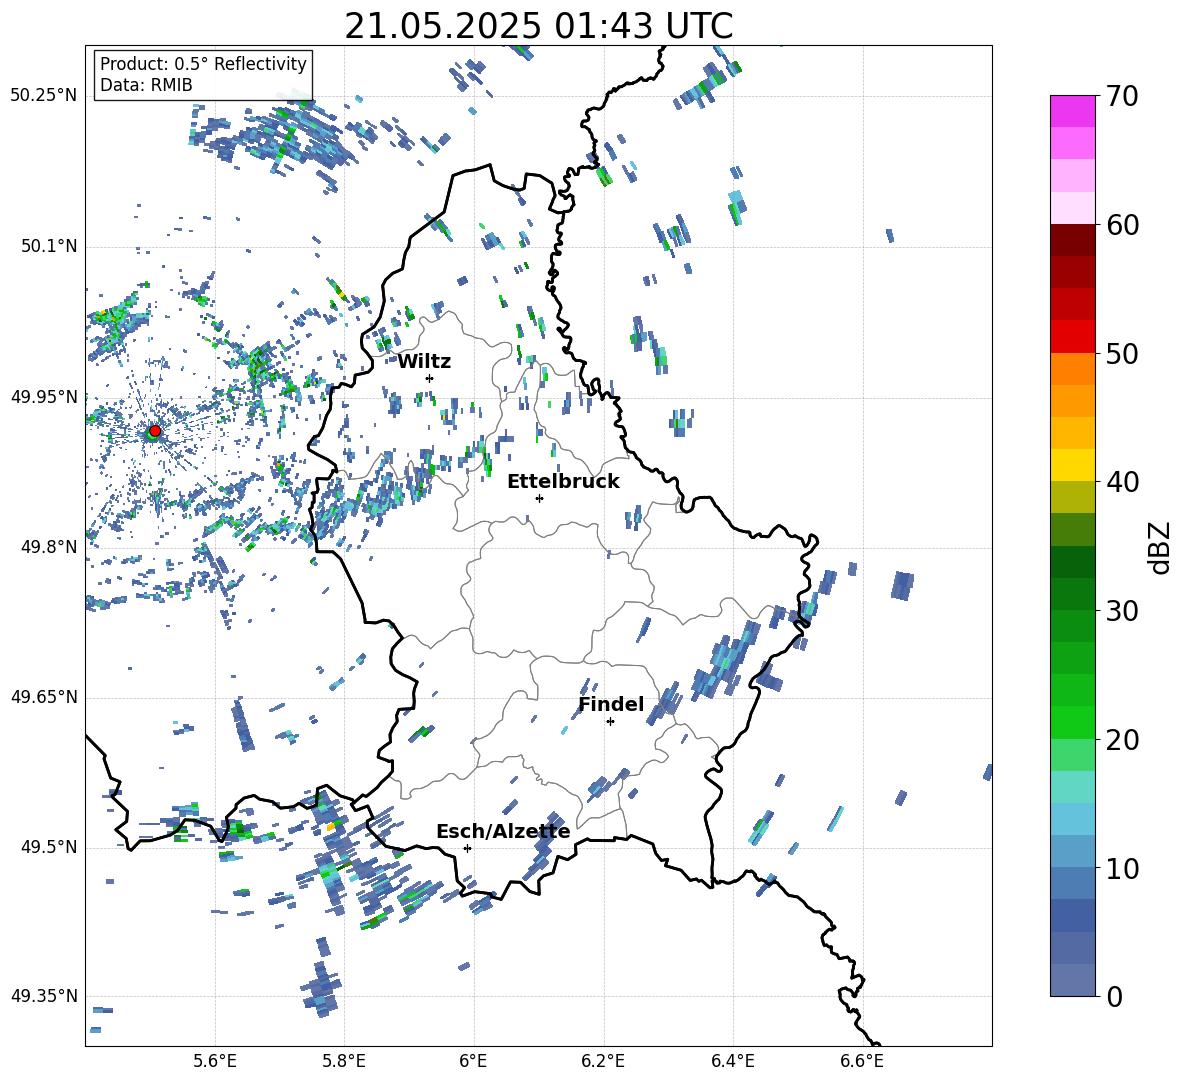
Task: Click the yellow colorbar swatch just above 40
Action: click(x=1072, y=465)
